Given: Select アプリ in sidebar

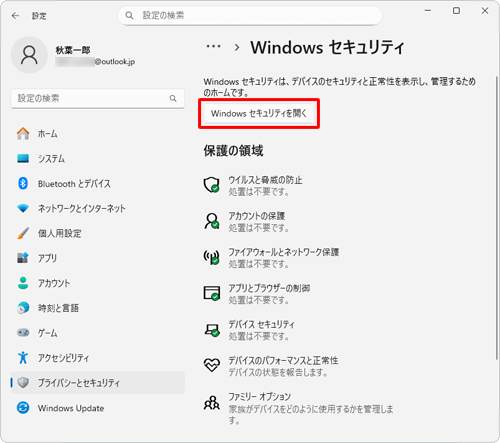Looking at the screenshot, I should [98, 258].
